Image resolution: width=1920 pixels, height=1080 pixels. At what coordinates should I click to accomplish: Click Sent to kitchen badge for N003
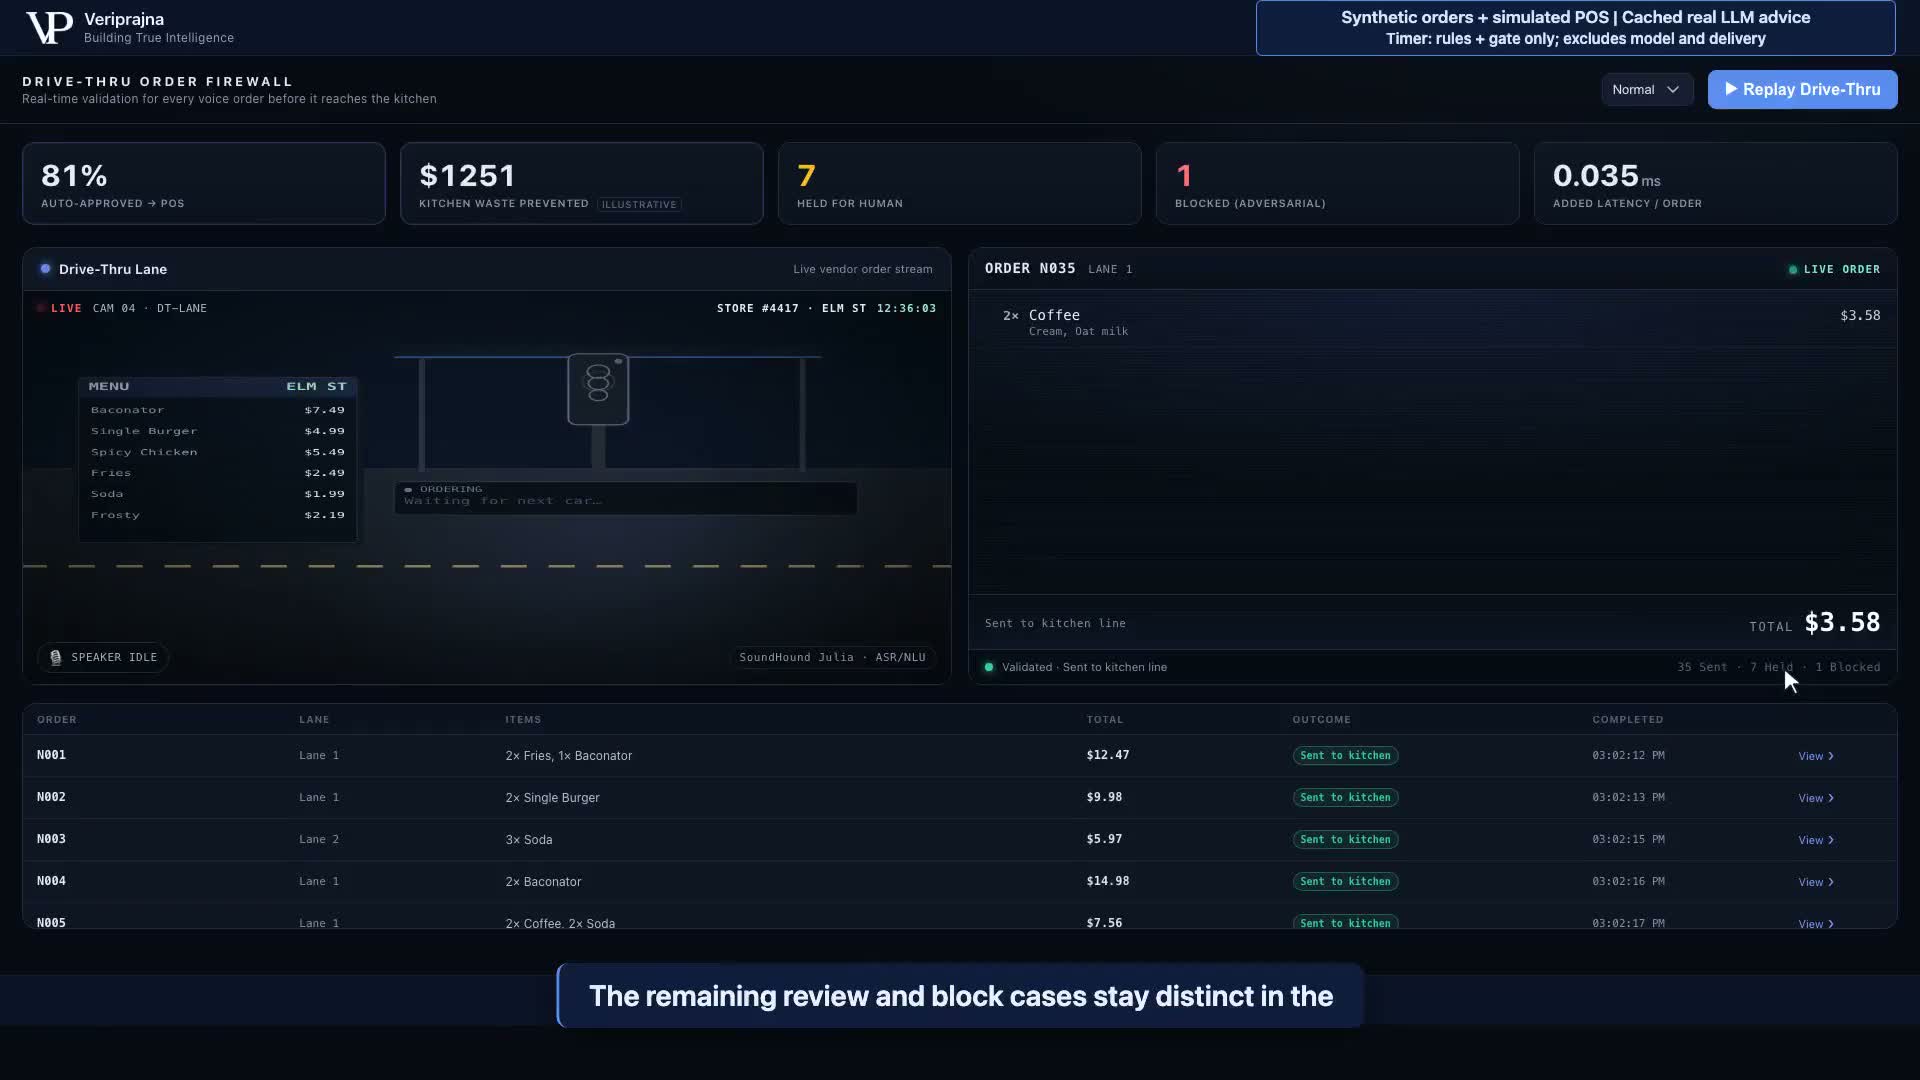tap(1345, 840)
